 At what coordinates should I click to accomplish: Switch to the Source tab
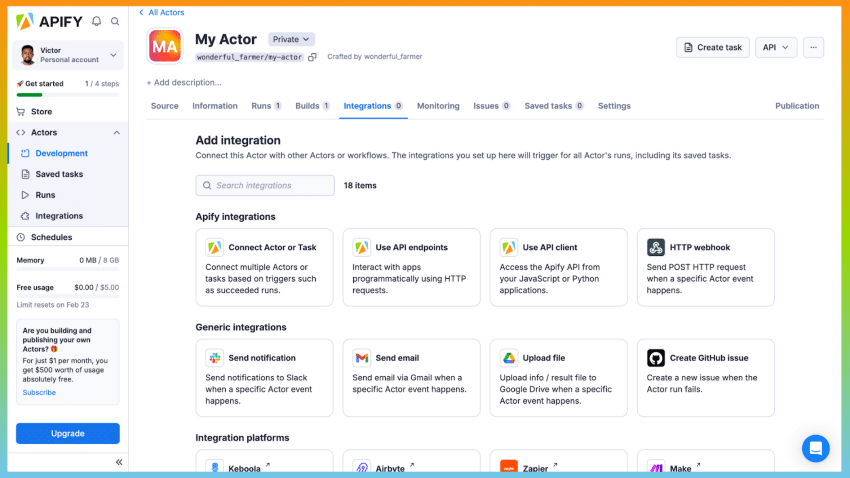[x=165, y=106]
